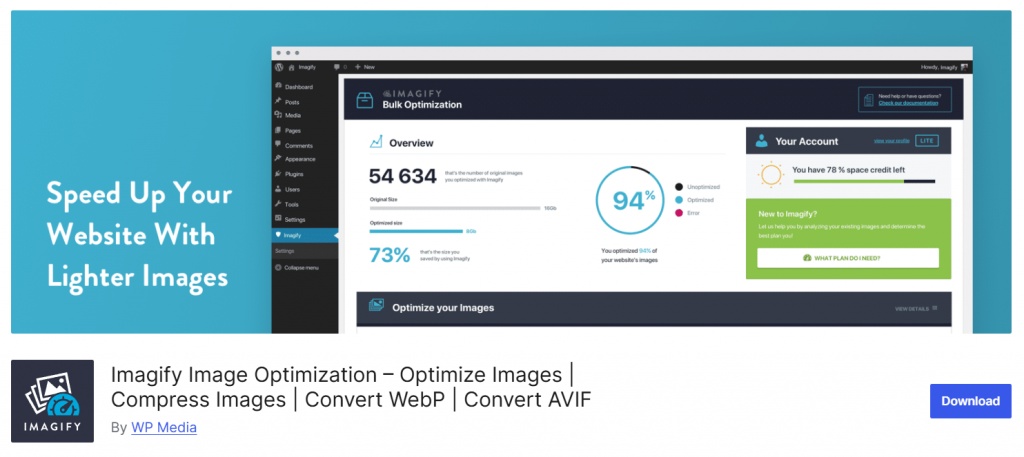
Task: Click the home icon beside Imagify site name
Action: 291,67
